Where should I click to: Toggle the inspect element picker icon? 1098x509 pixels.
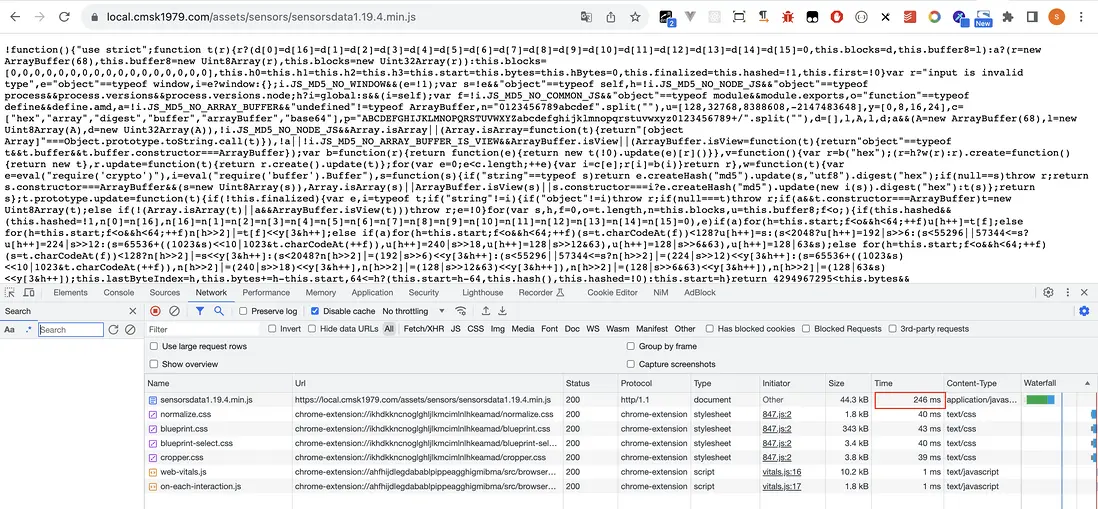click(x=9, y=293)
